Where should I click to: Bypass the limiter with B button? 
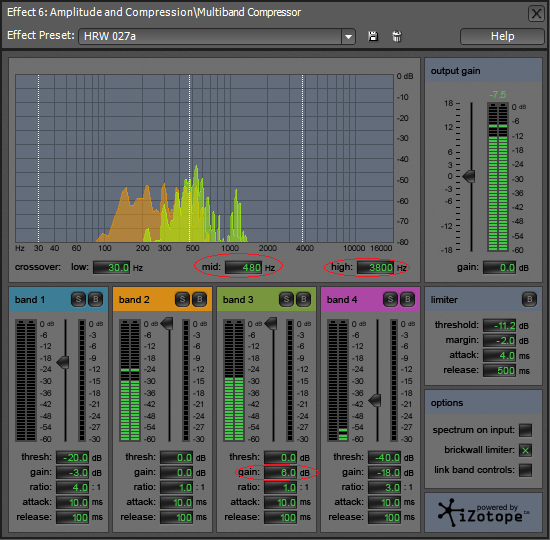coord(529,299)
